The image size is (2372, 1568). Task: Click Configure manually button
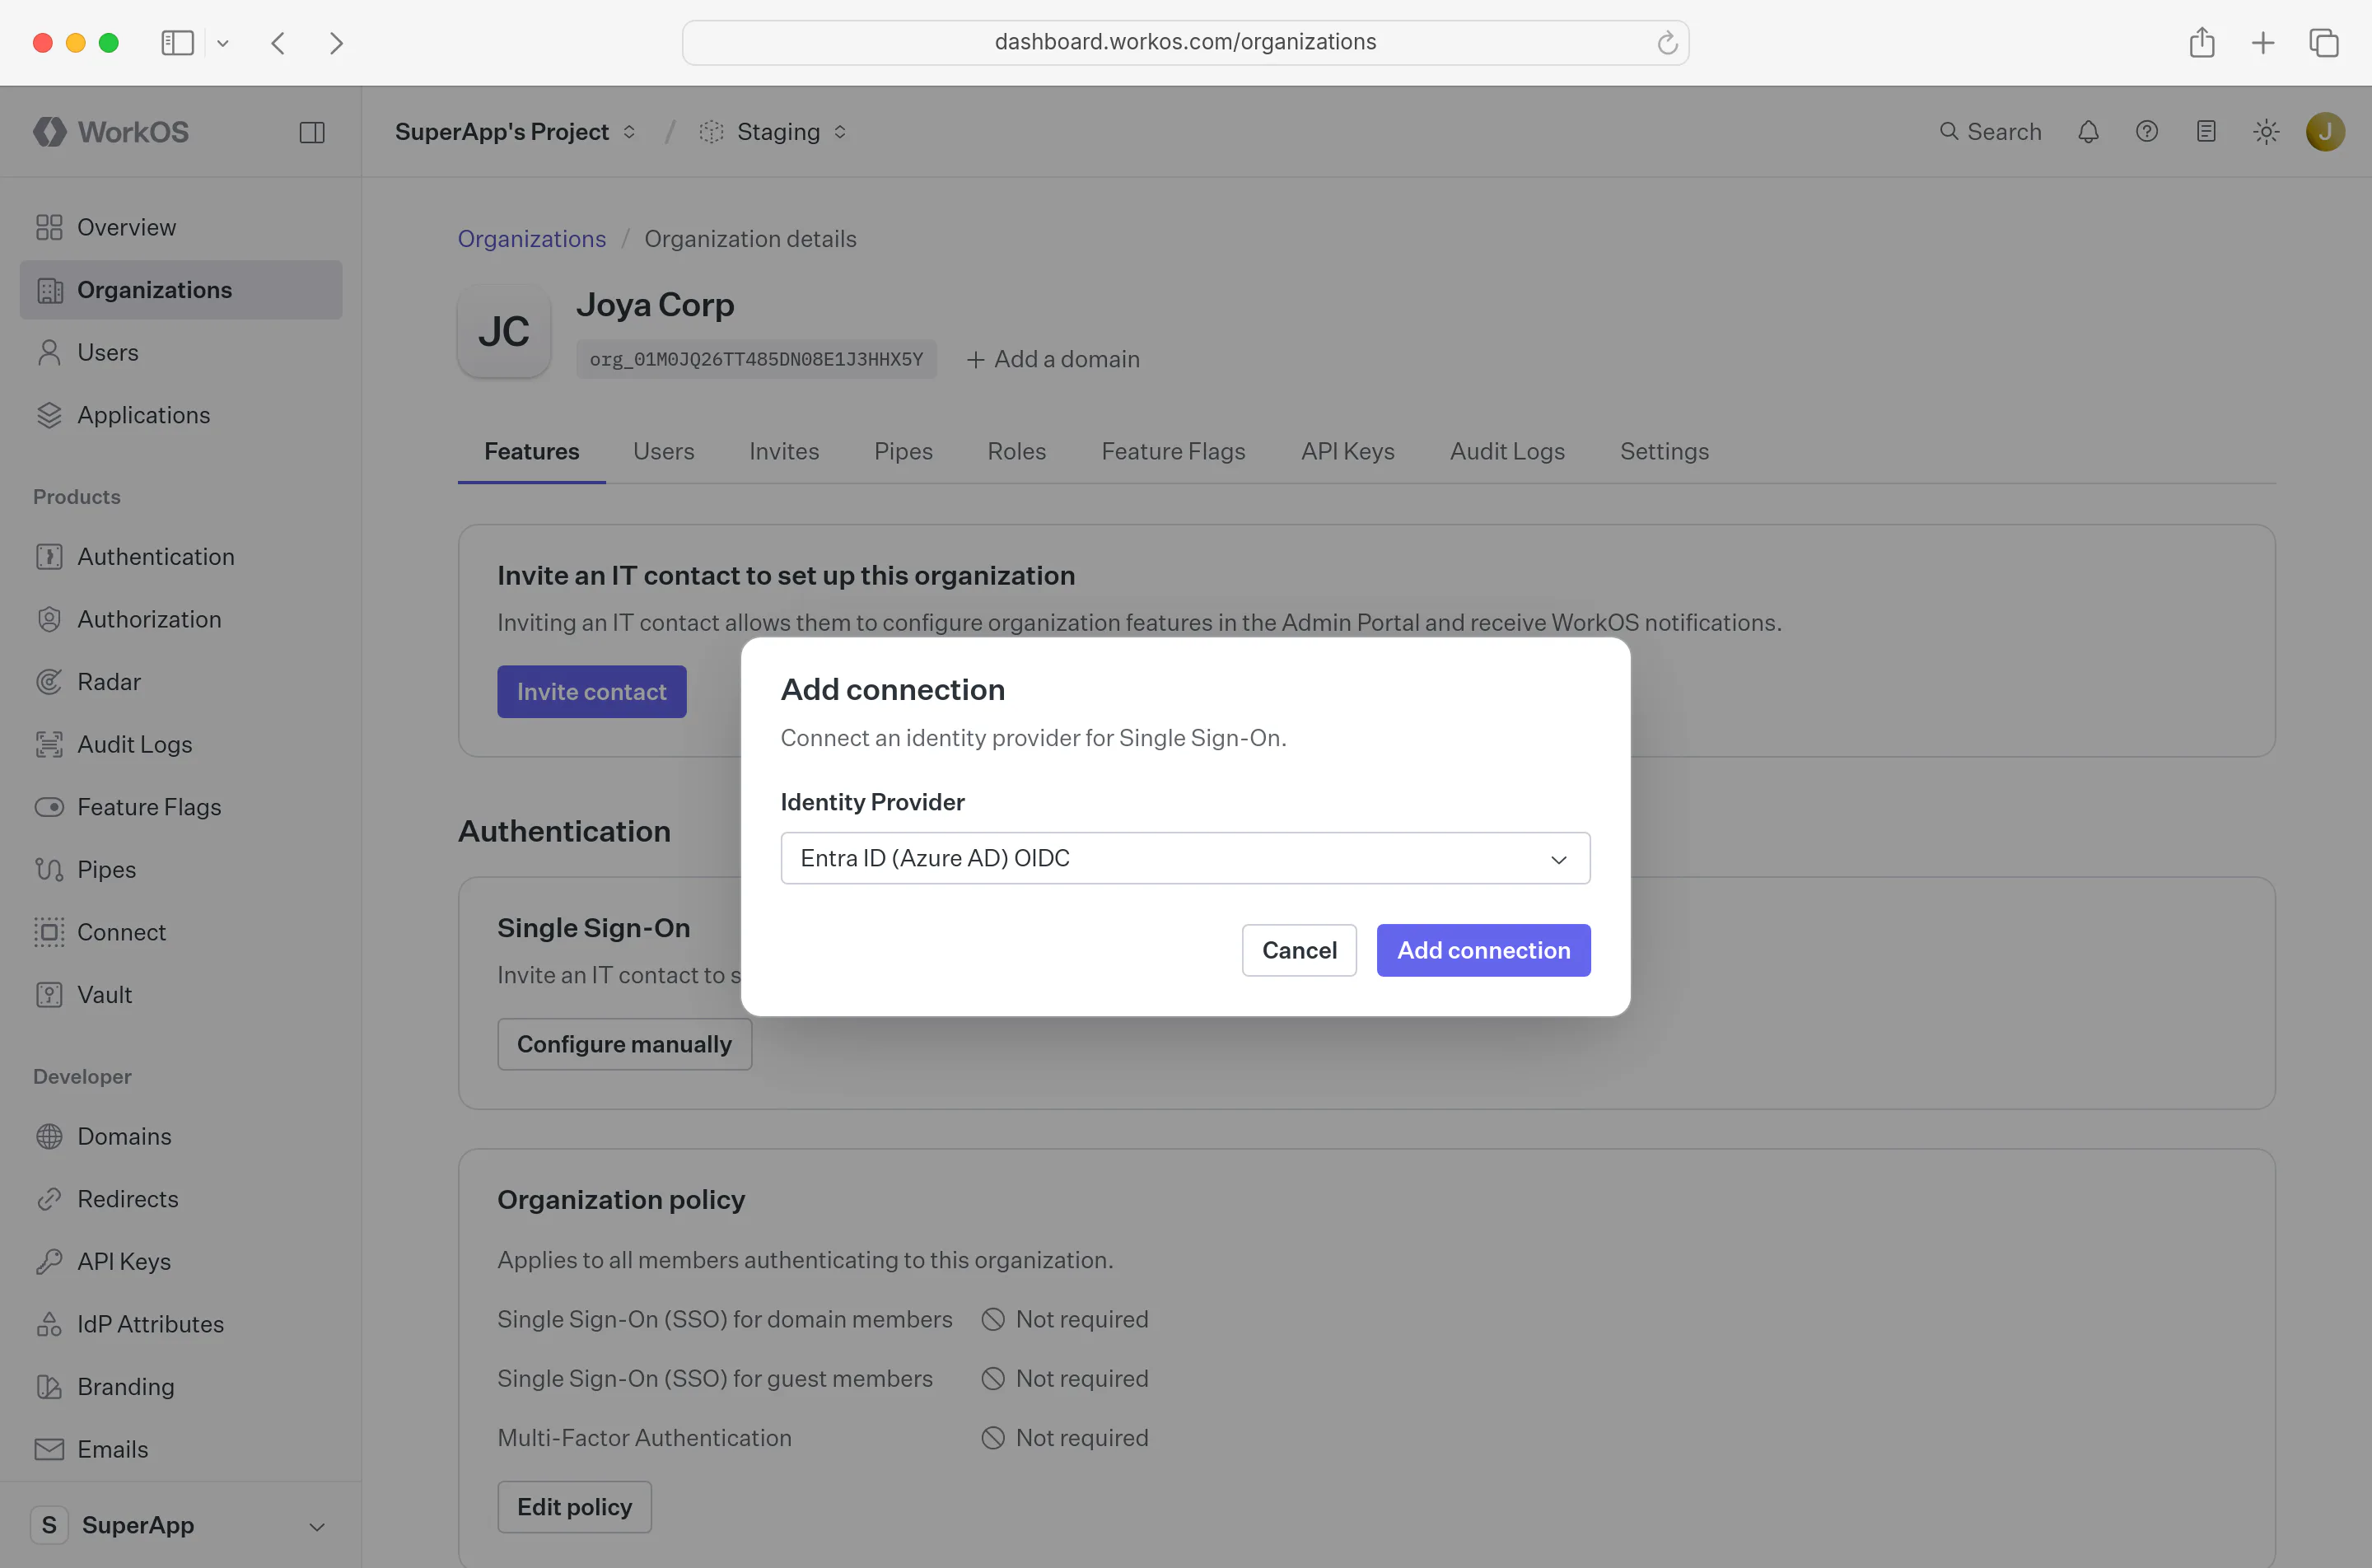pyautogui.click(x=624, y=1044)
